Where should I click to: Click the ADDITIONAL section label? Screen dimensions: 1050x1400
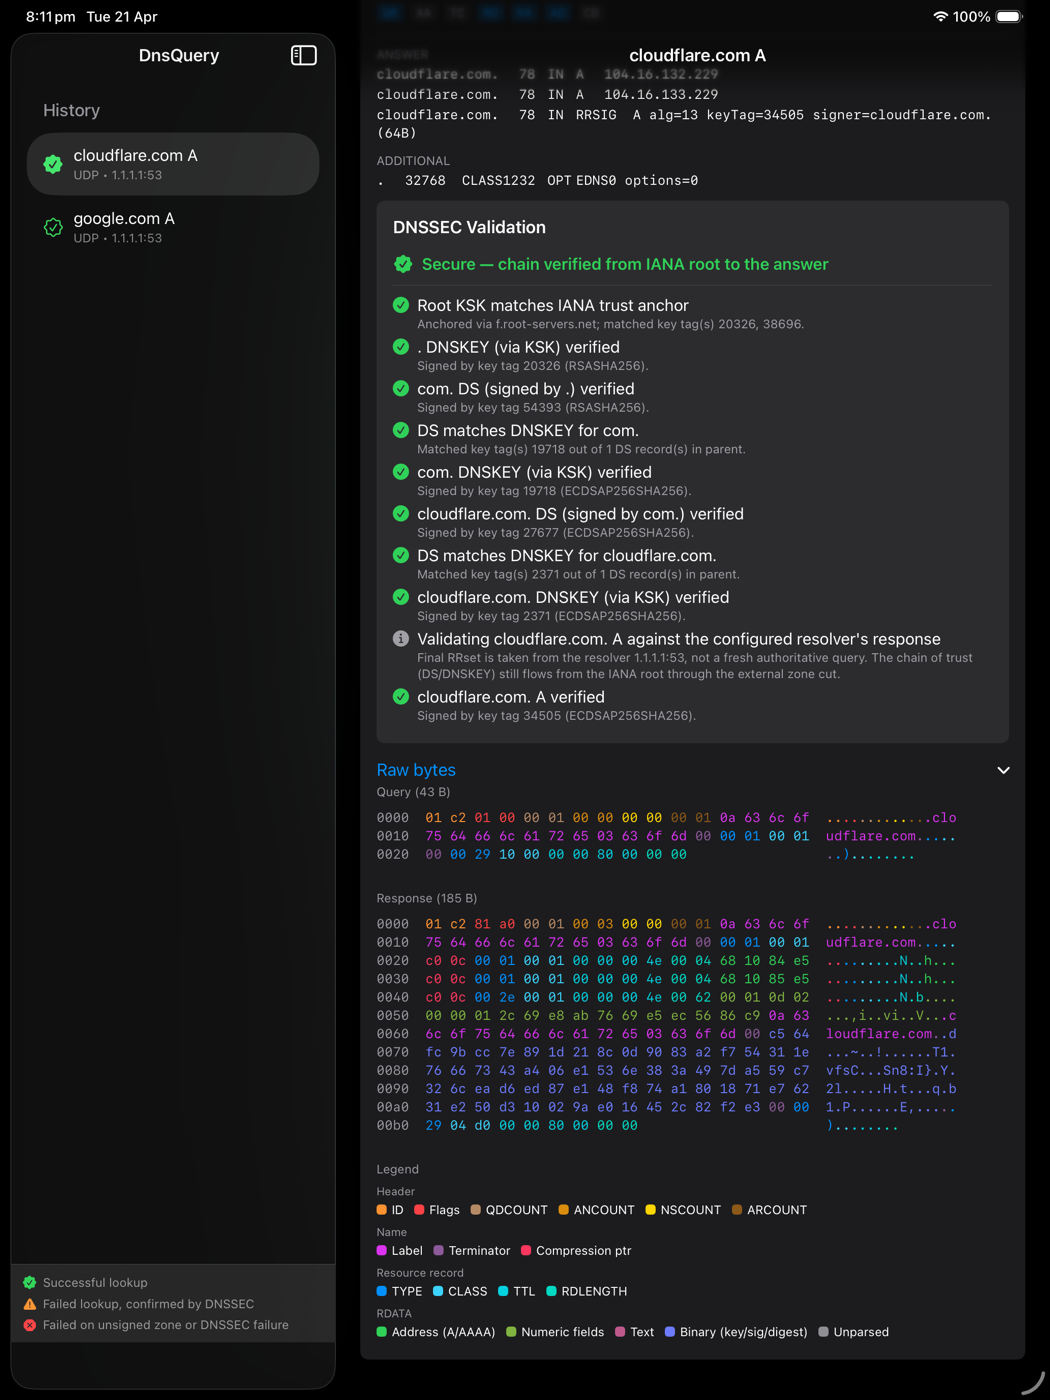[413, 161]
